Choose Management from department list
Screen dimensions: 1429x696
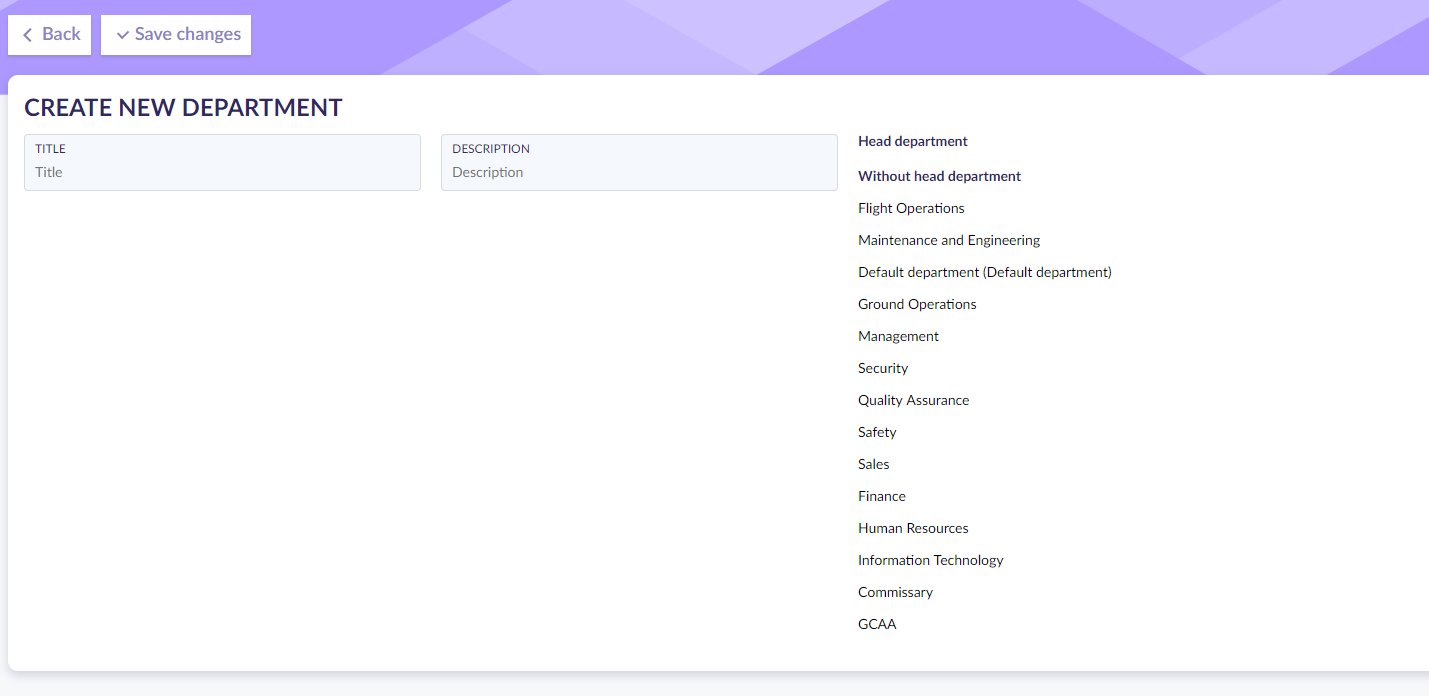898,336
